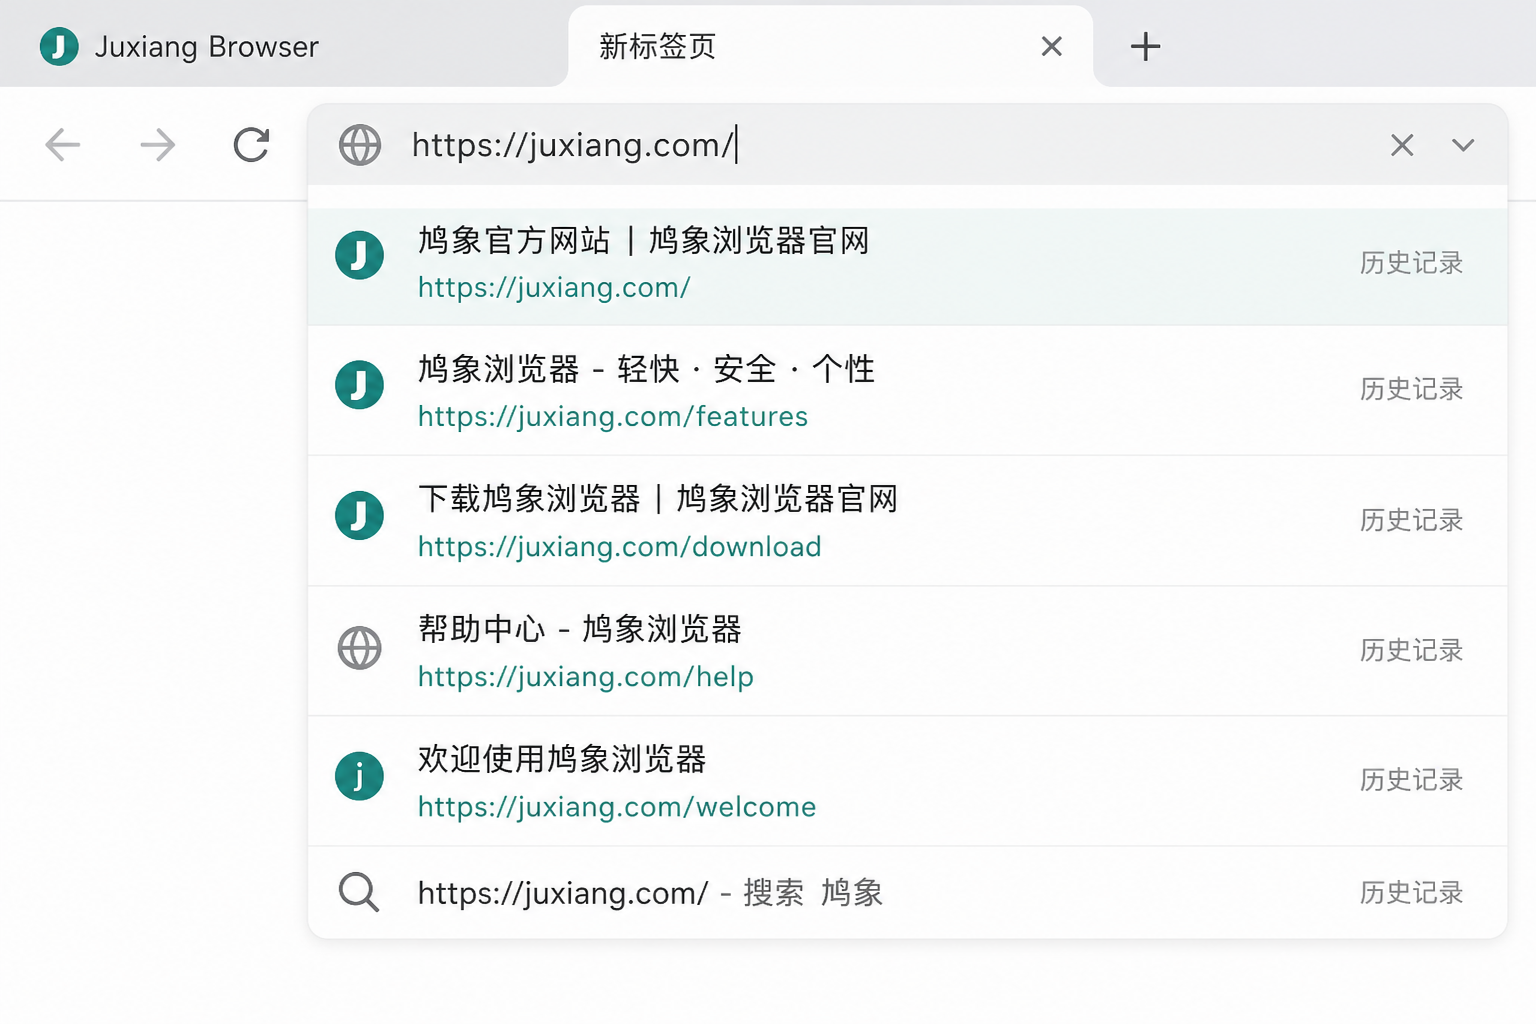
Task: Choose the 帮助中心 - 鸠象浏览器 suggestion title
Action: [x=580, y=629]
